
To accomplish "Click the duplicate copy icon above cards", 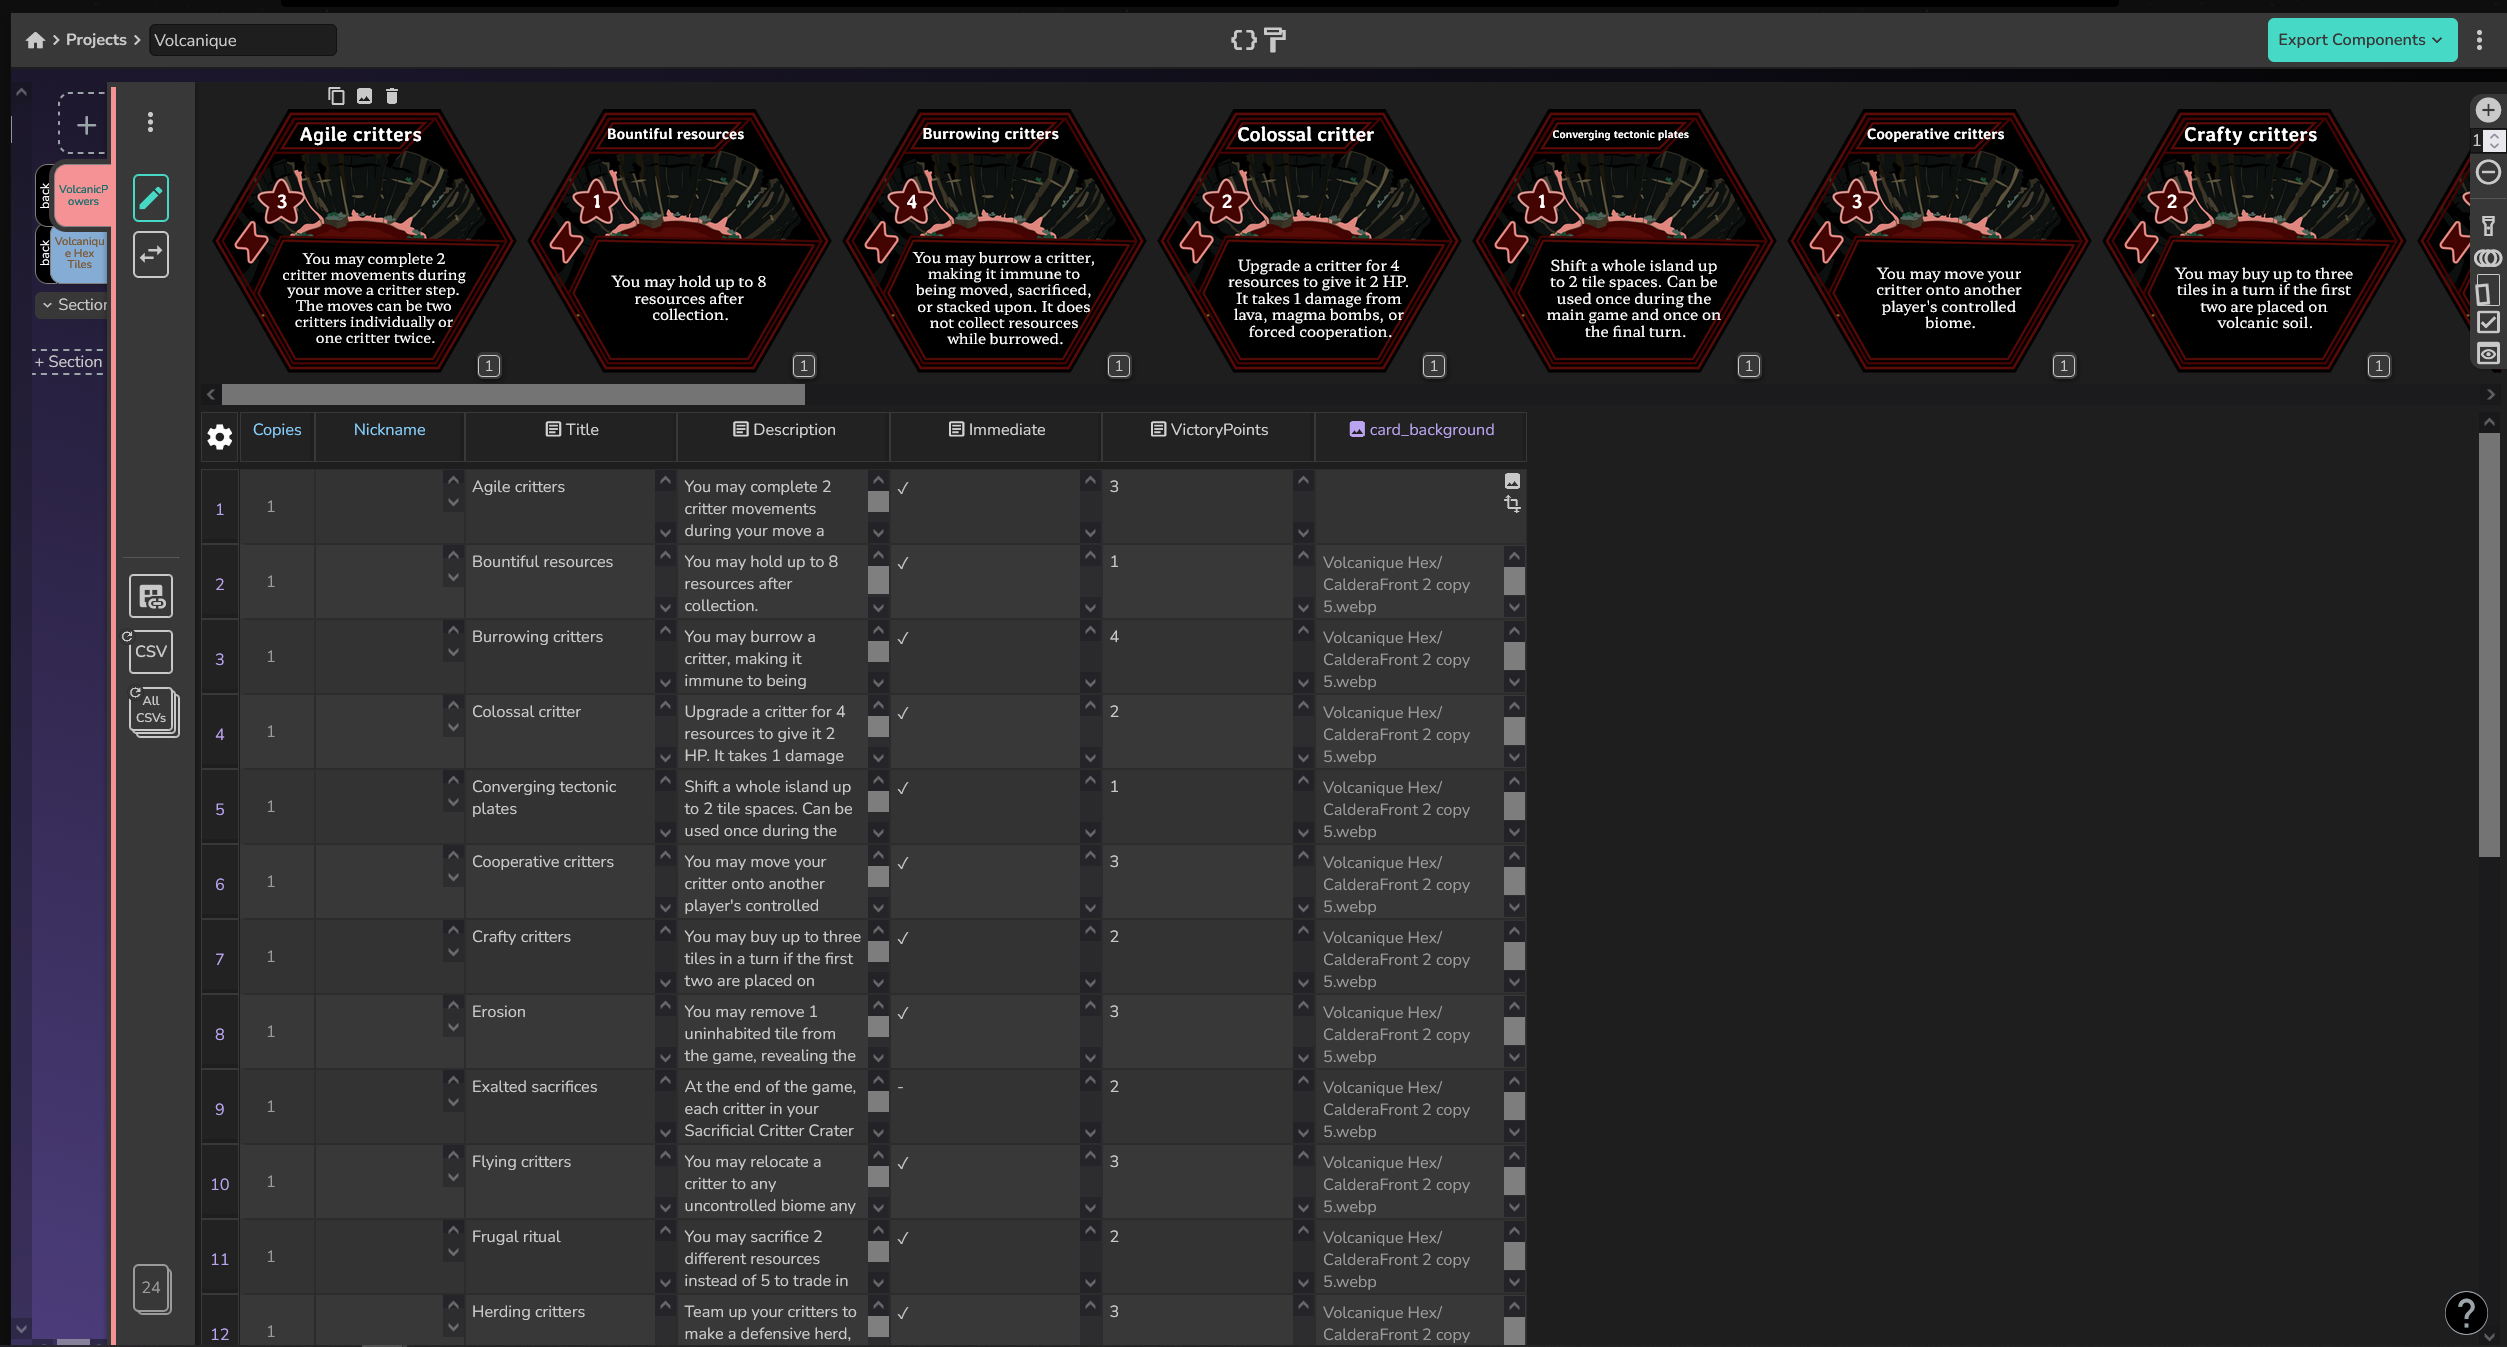I will tap(336, 96).
